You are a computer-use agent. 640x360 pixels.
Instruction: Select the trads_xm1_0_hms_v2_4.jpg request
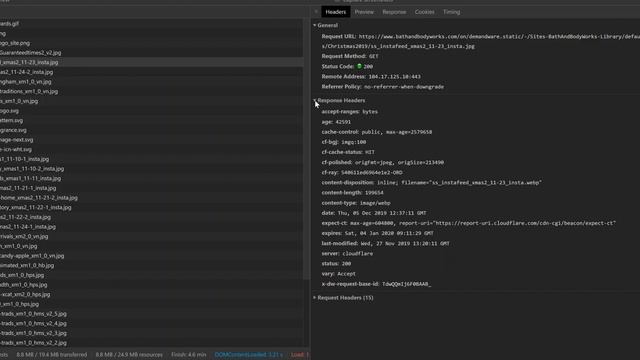[151, 323]
